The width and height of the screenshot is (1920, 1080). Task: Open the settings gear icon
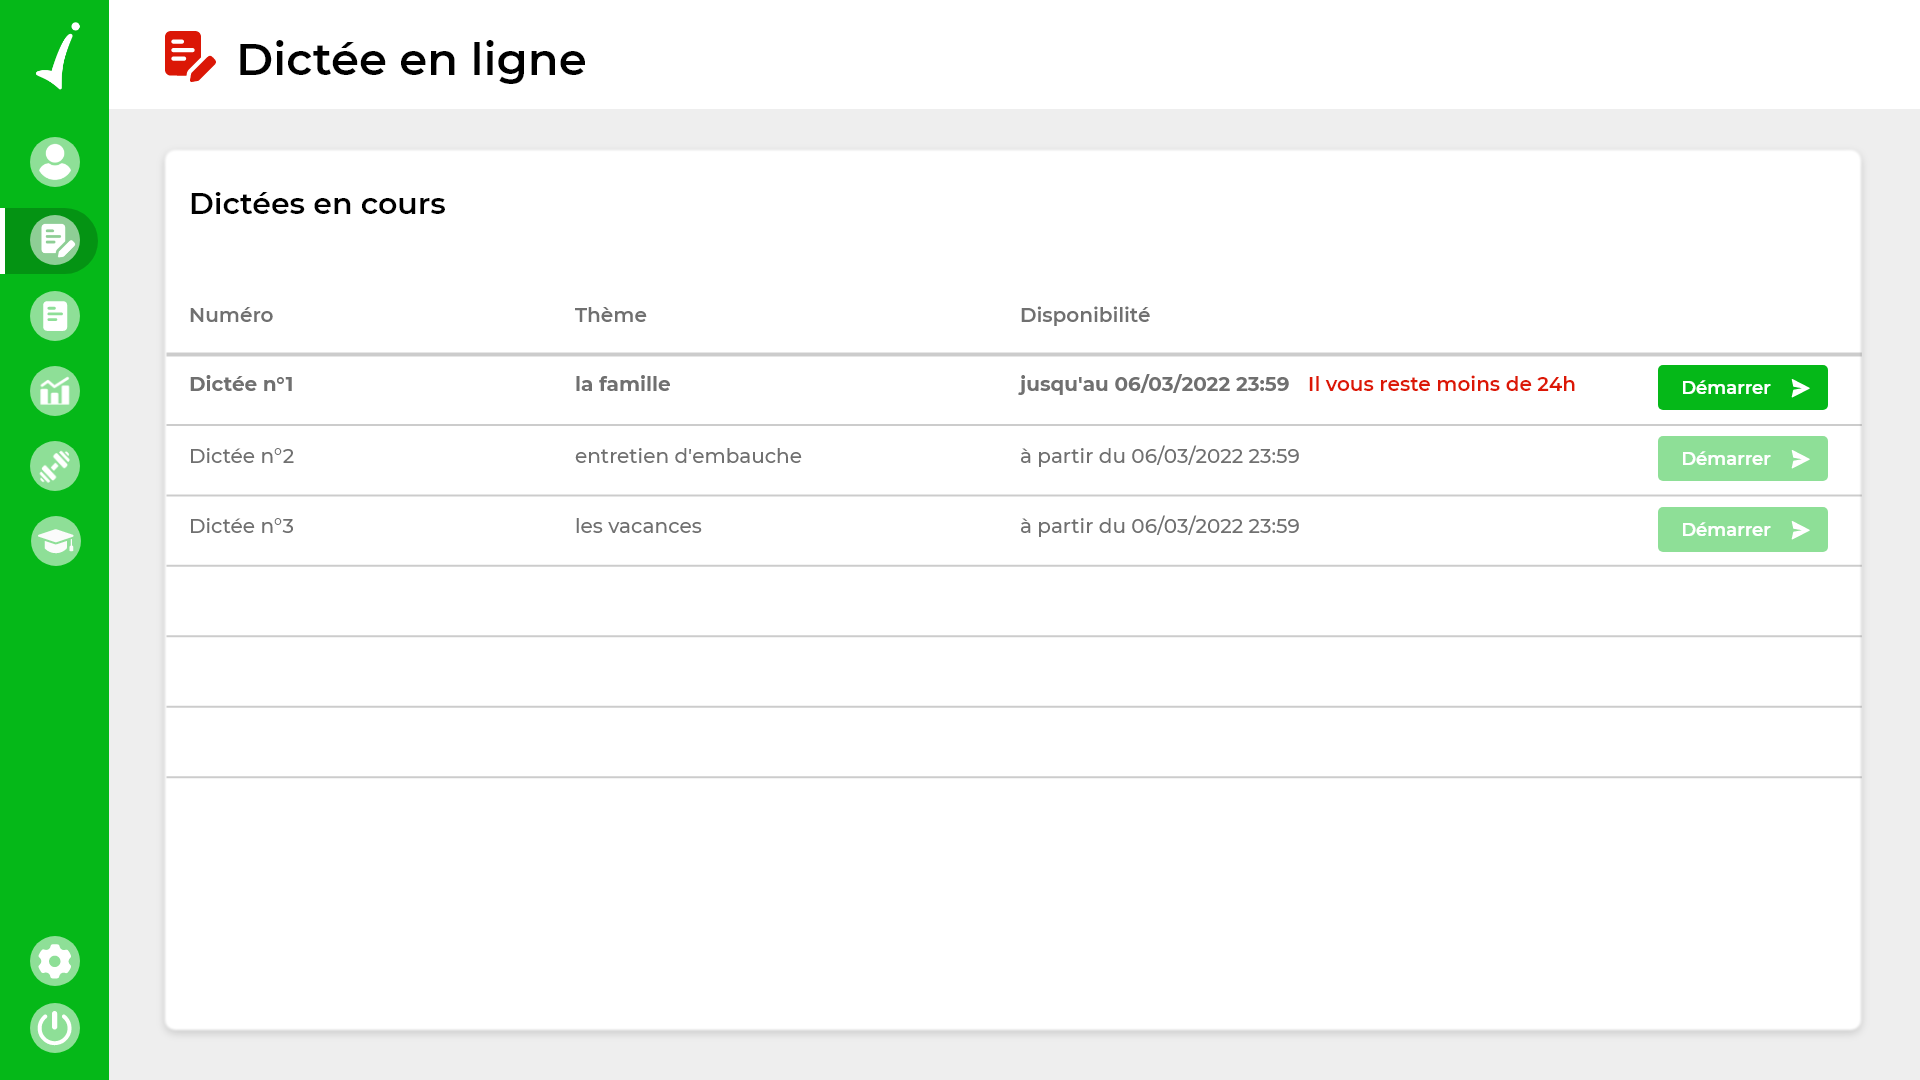55,961
